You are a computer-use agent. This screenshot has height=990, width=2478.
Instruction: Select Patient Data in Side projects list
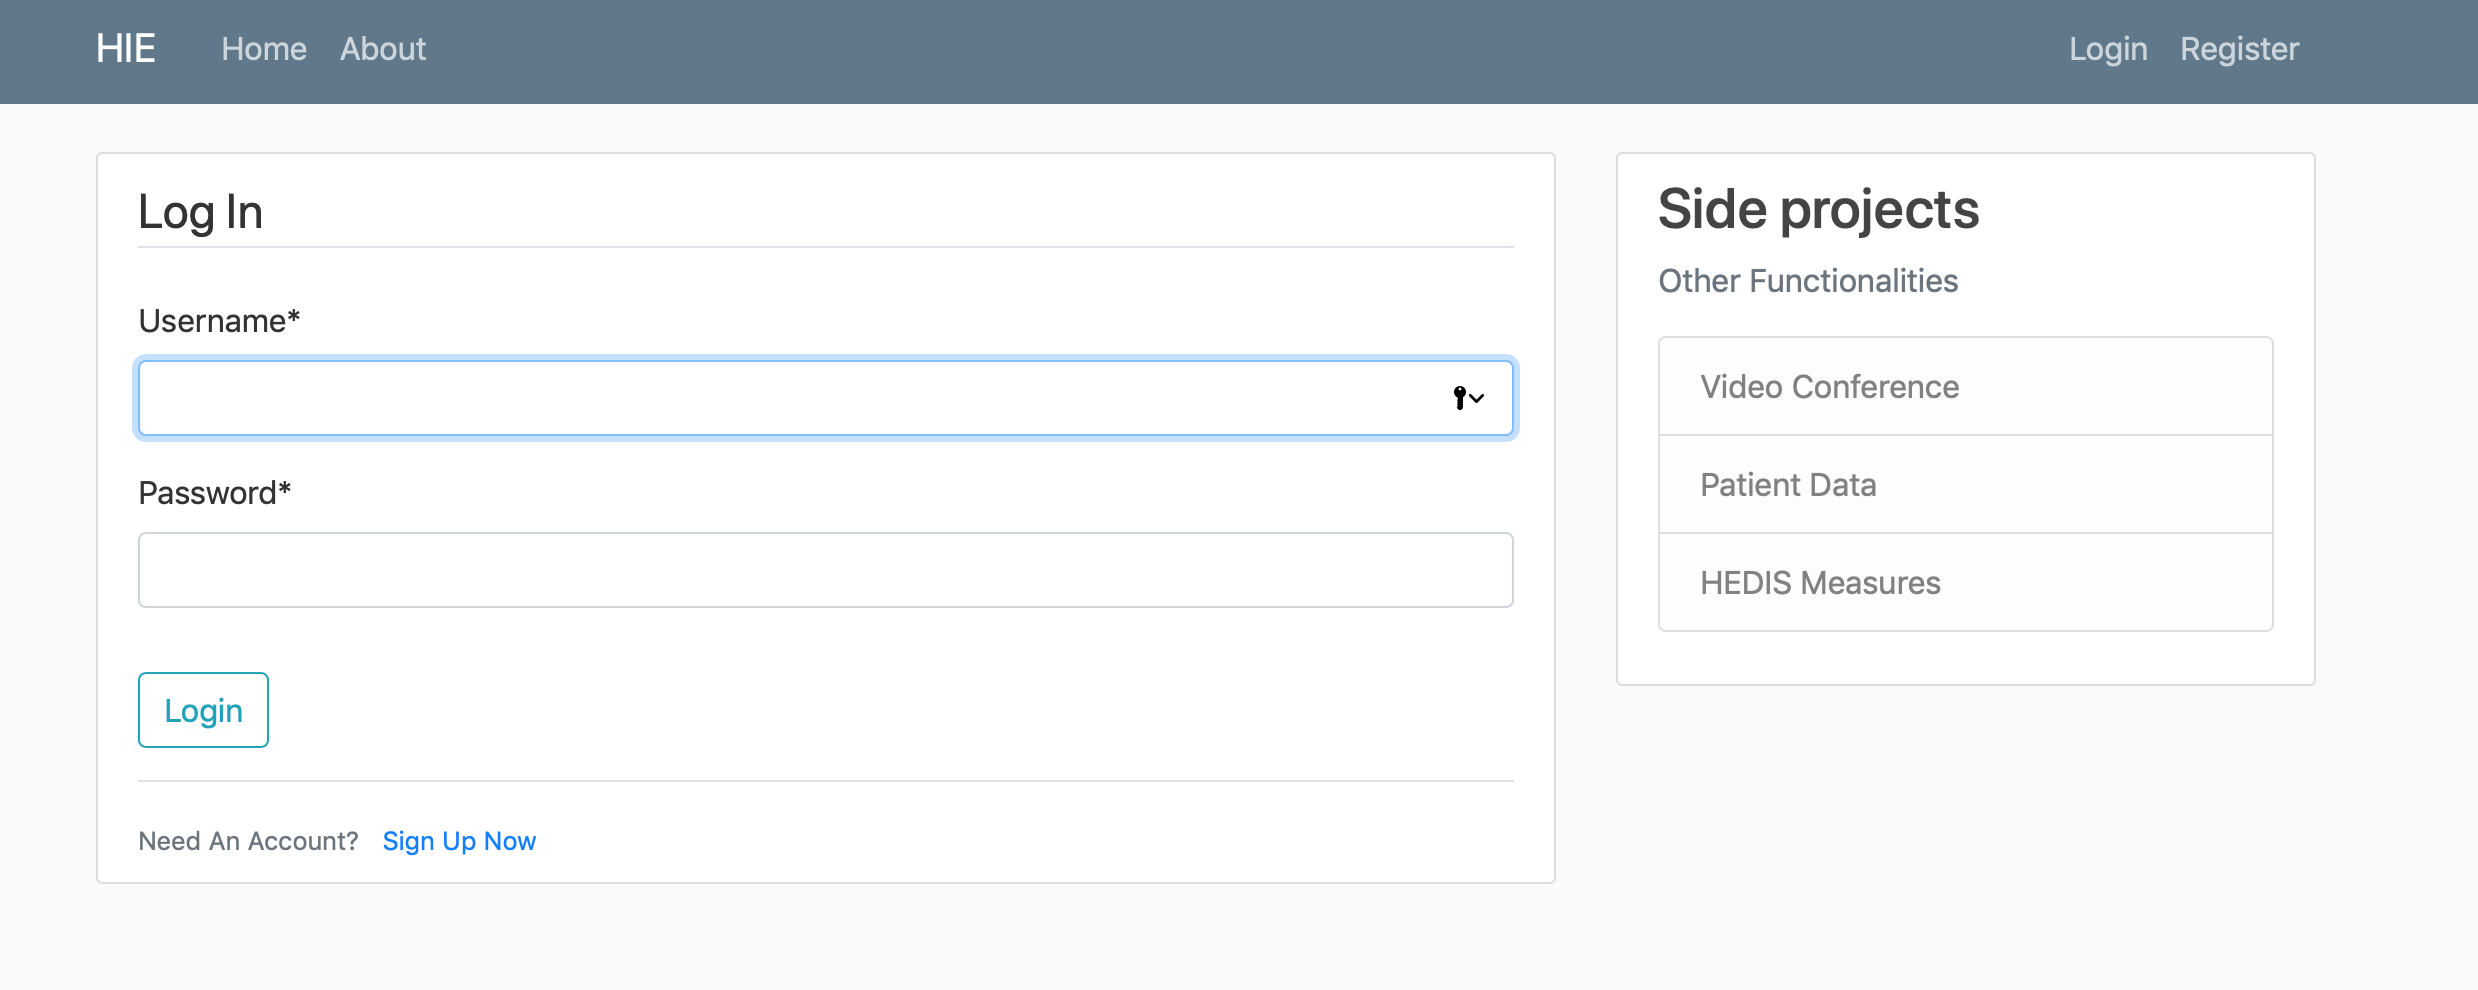pyautogui.click(x=1788, y=485)
